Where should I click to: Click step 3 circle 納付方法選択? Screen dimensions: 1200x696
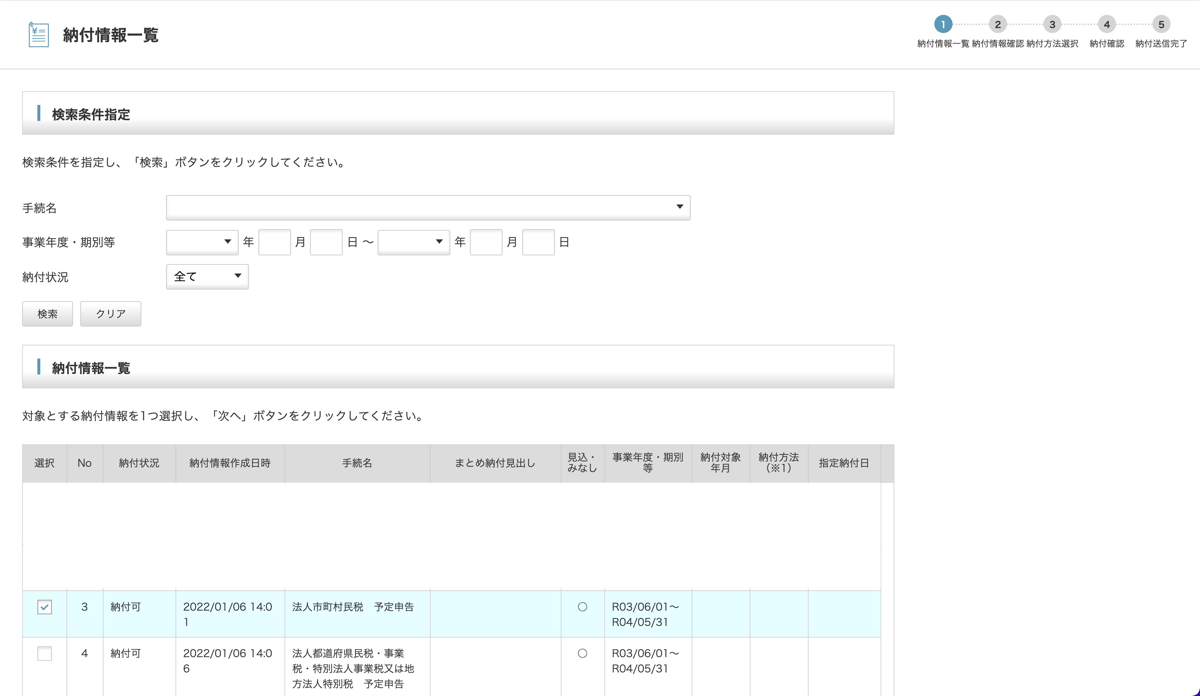tap(1052, 24)
